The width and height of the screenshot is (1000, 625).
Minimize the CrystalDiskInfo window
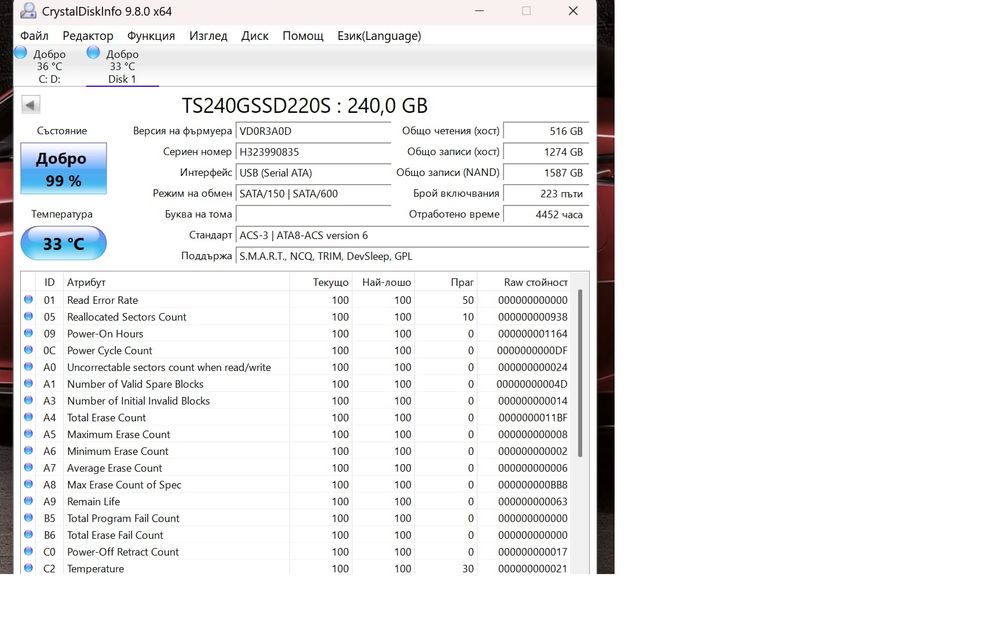pos(480,11)
